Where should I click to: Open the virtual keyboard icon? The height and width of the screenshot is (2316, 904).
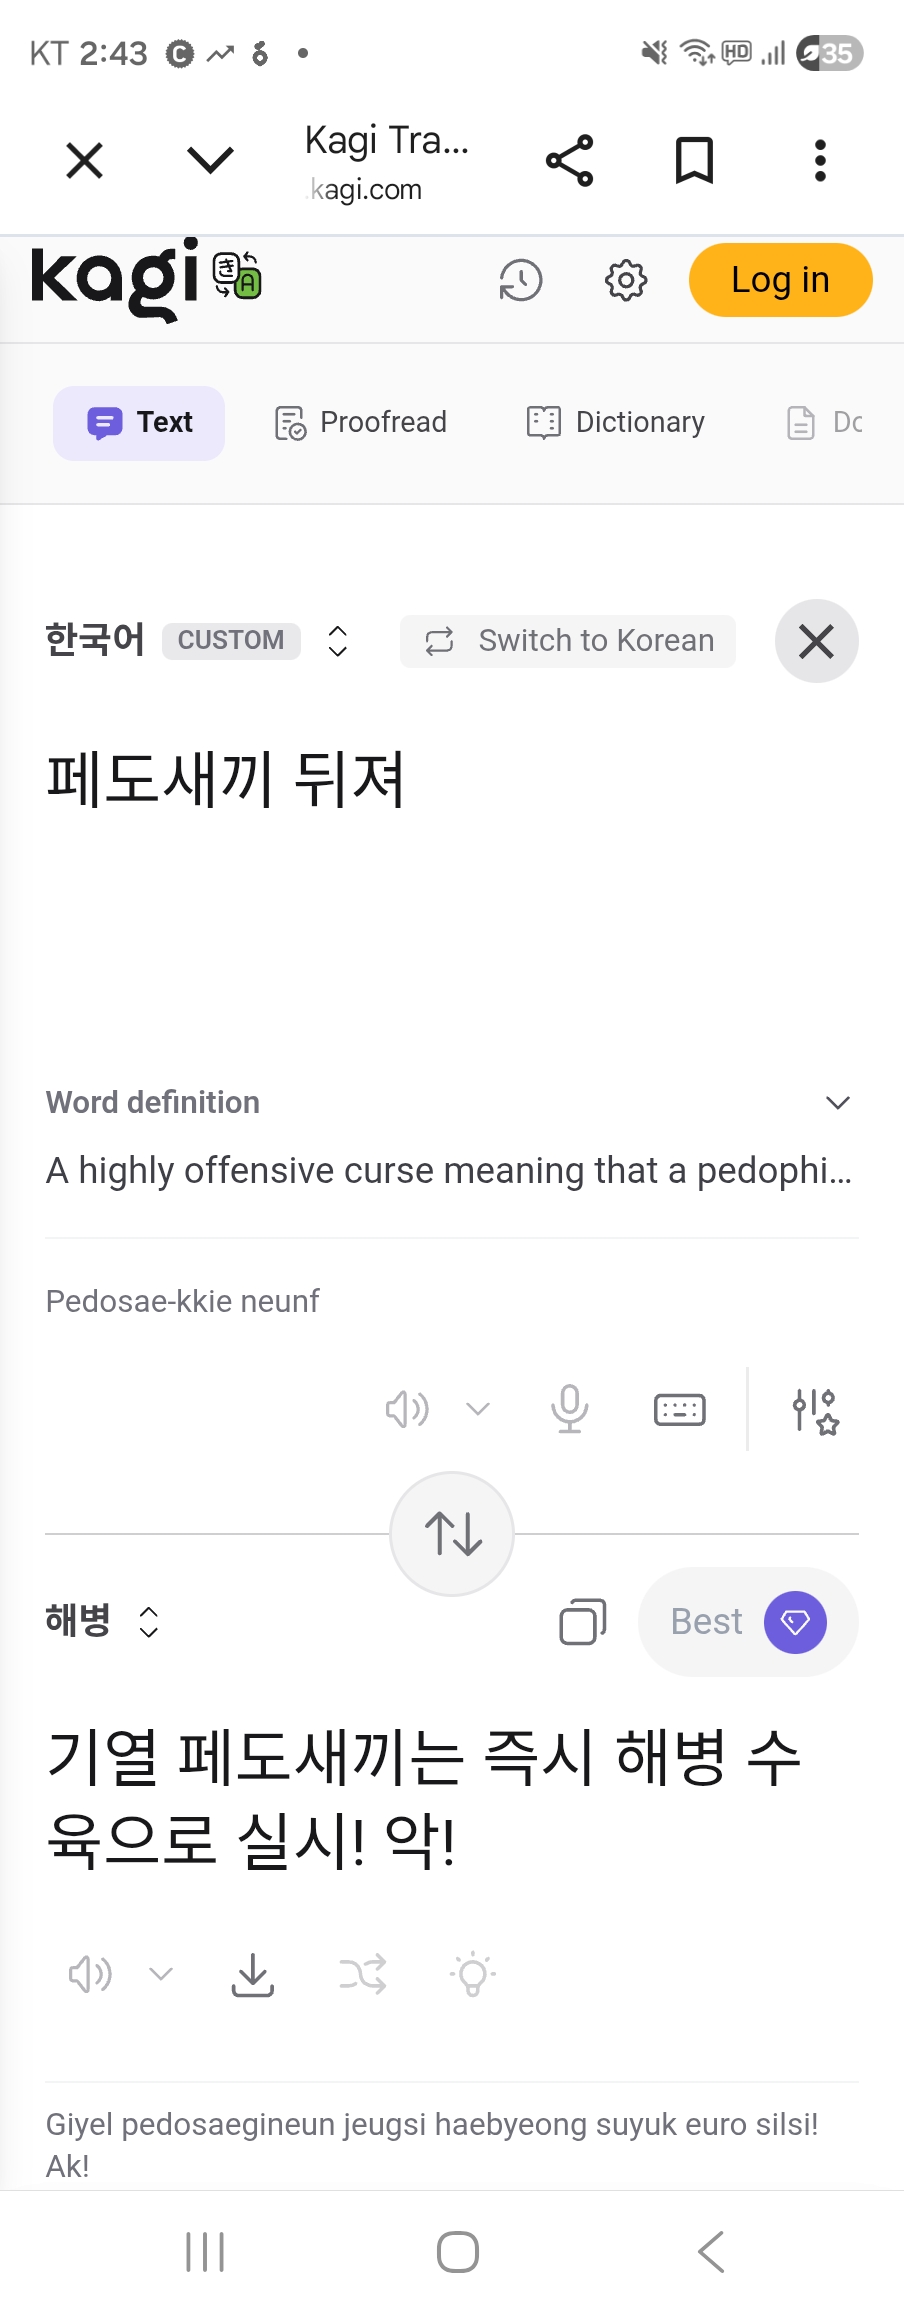click(x=679, y=1409)
